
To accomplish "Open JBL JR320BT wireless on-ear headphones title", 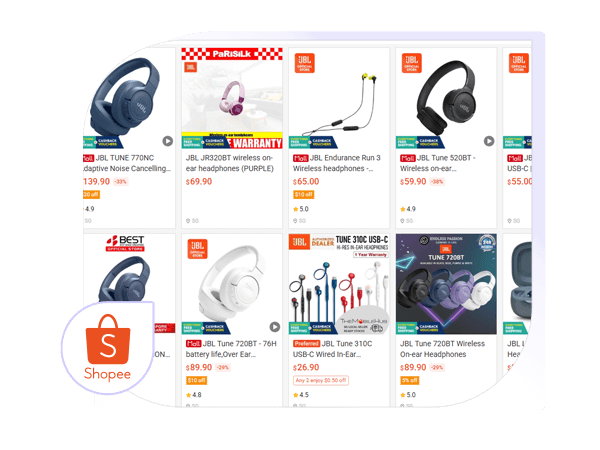I will (x=230, y=163).
